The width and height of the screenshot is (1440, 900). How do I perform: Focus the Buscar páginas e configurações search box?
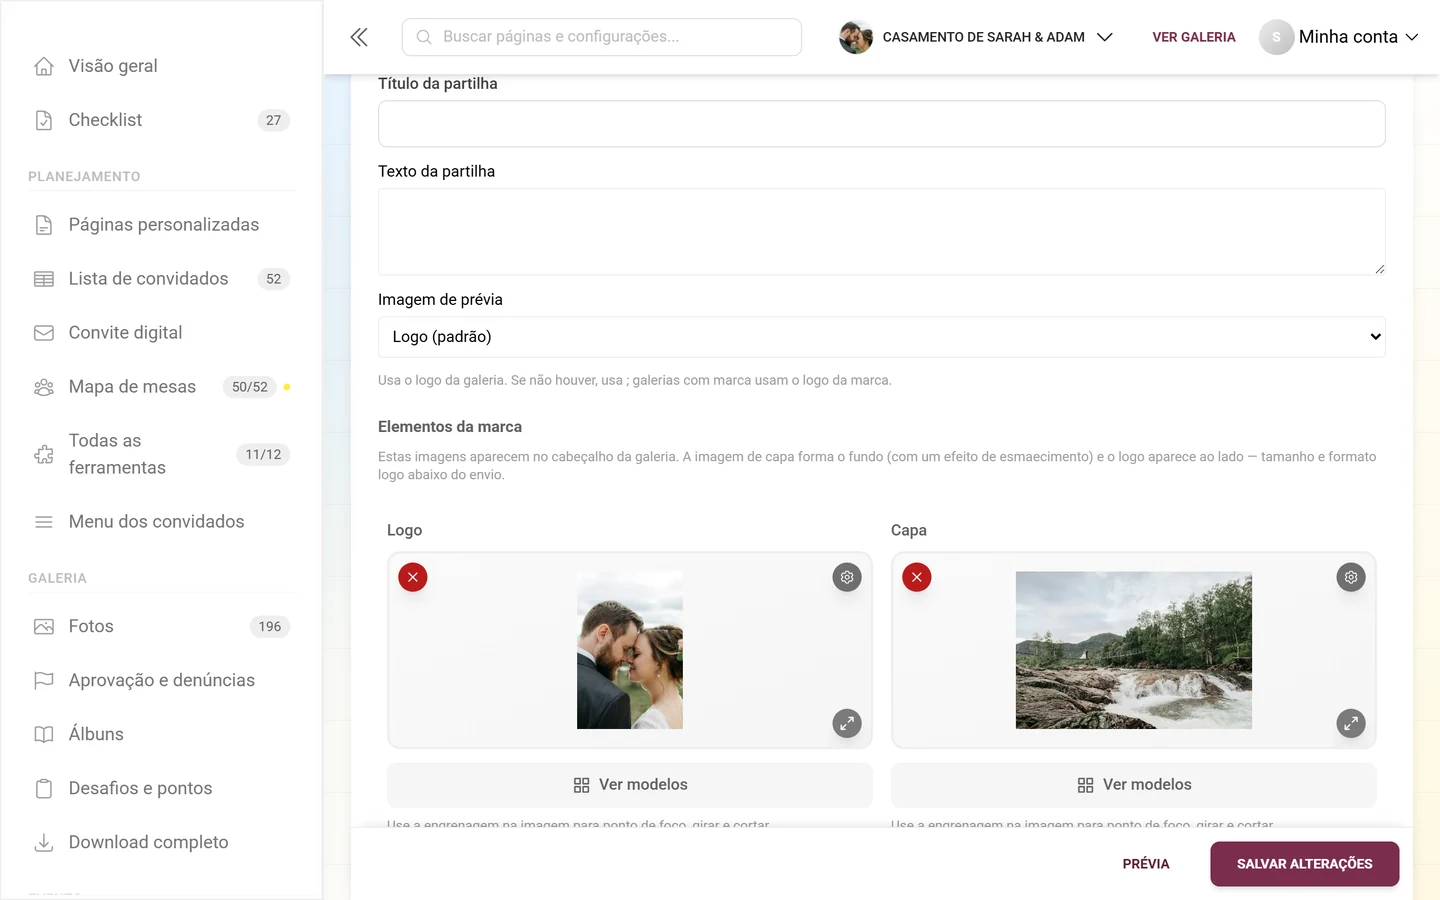coord(602,37)
